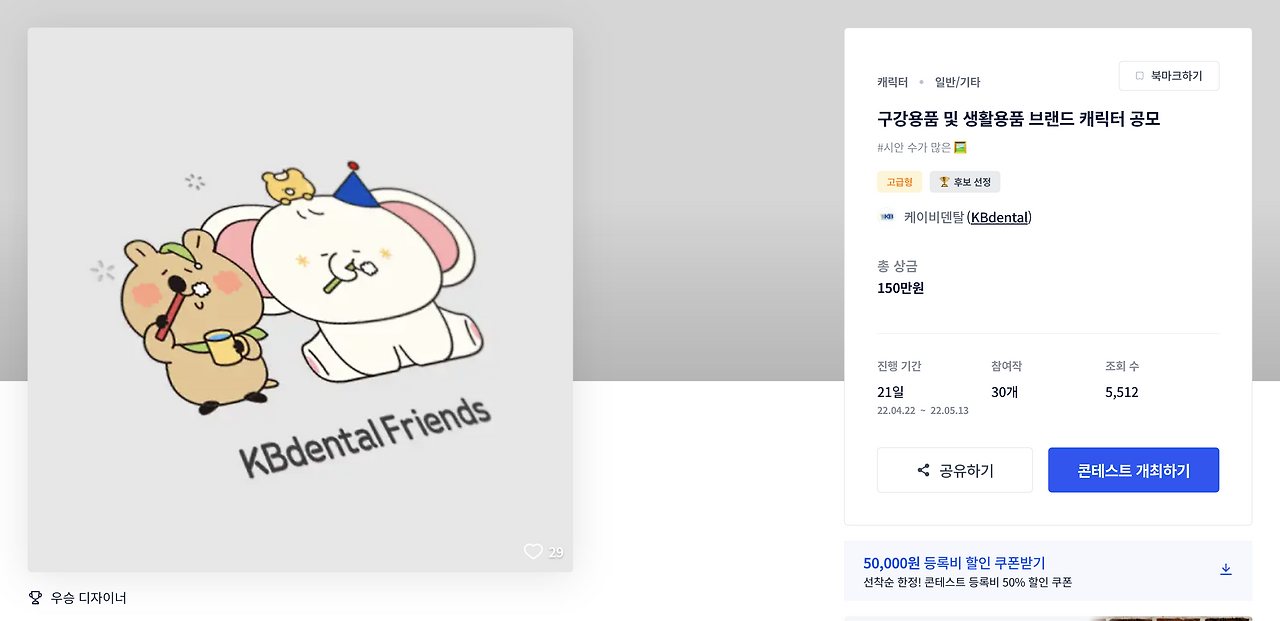
Task: Click the share icon inside the 공유하기 button
Action: point(922,470)
